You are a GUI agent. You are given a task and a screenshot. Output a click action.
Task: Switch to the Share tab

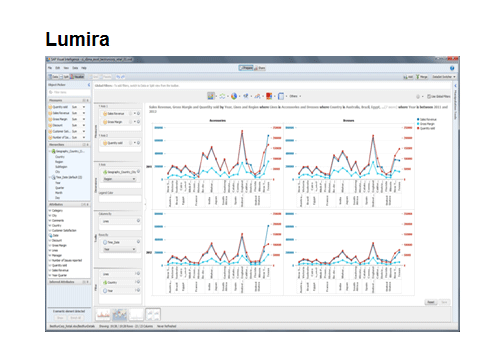tap(260, 68)
